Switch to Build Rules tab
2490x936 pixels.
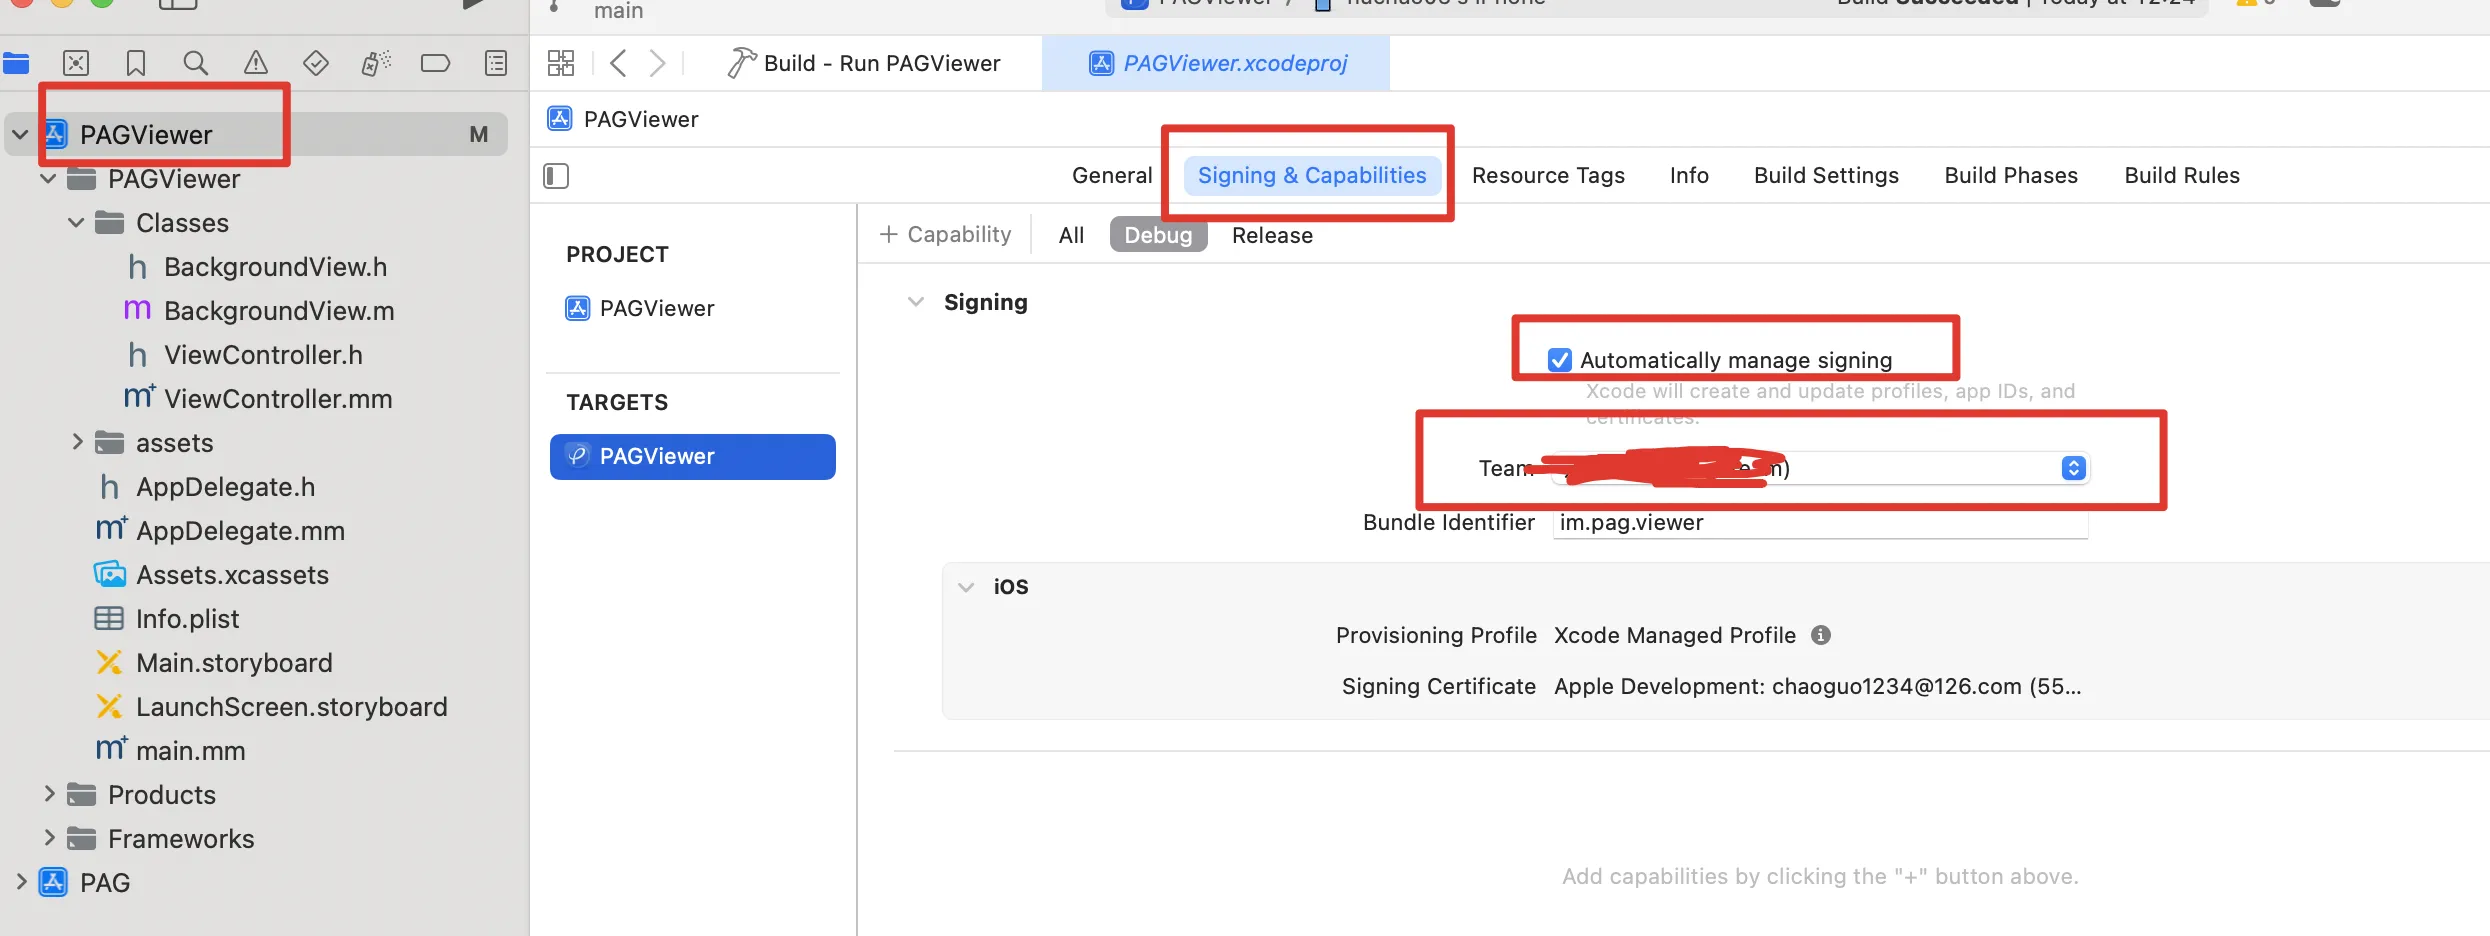2182,175
